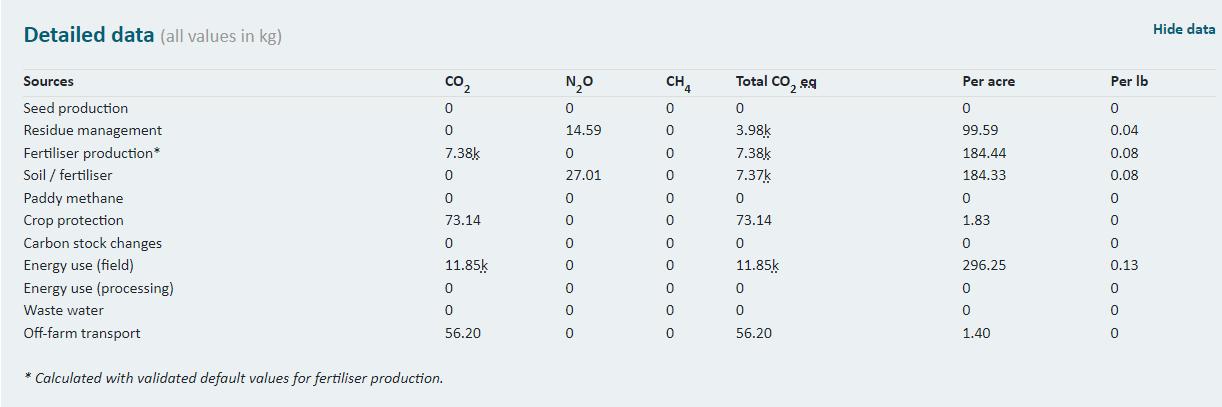1222x407 pixels.
Task: Select the Sources column header
Action: pyautogui.click(x=48, y=82)
